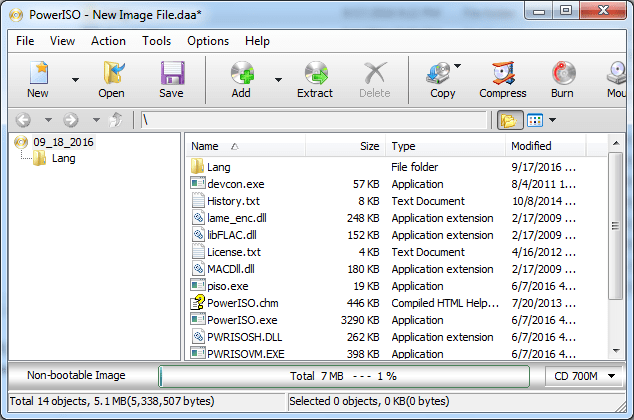Open the CD 700M media type dropdown
The image size is (634, 420).
[584, 376]
